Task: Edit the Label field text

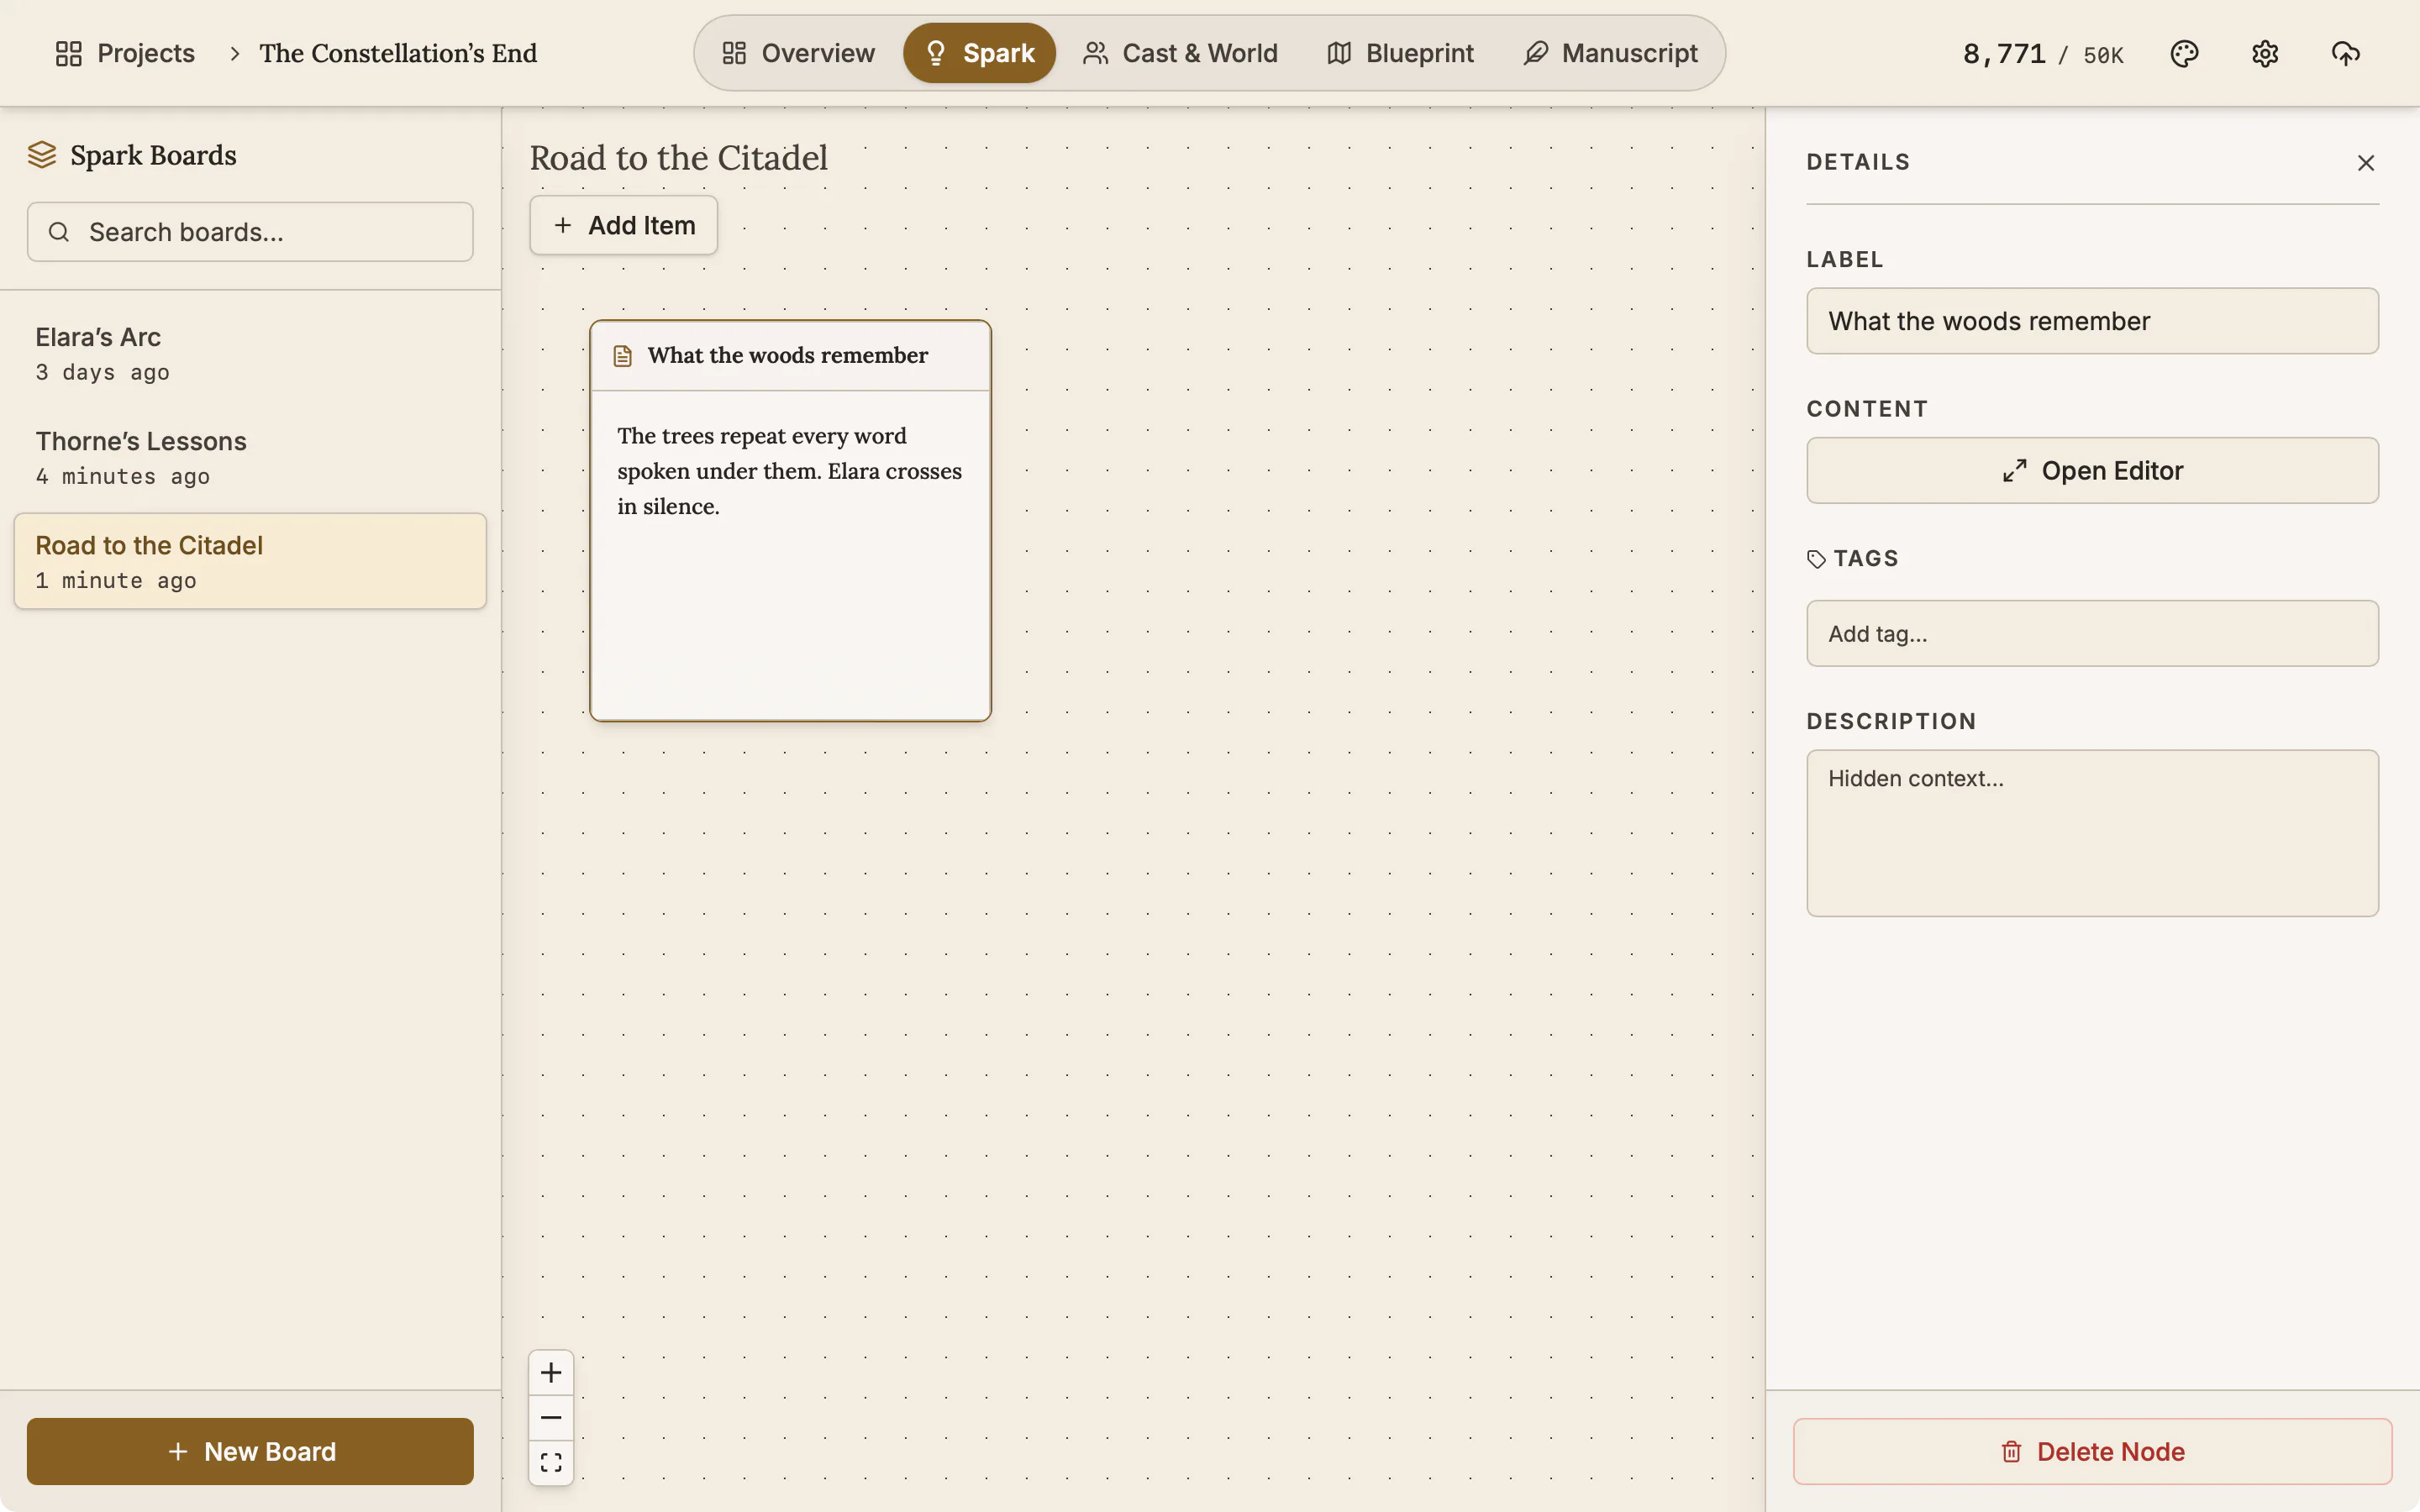Action: point(2092,321)
